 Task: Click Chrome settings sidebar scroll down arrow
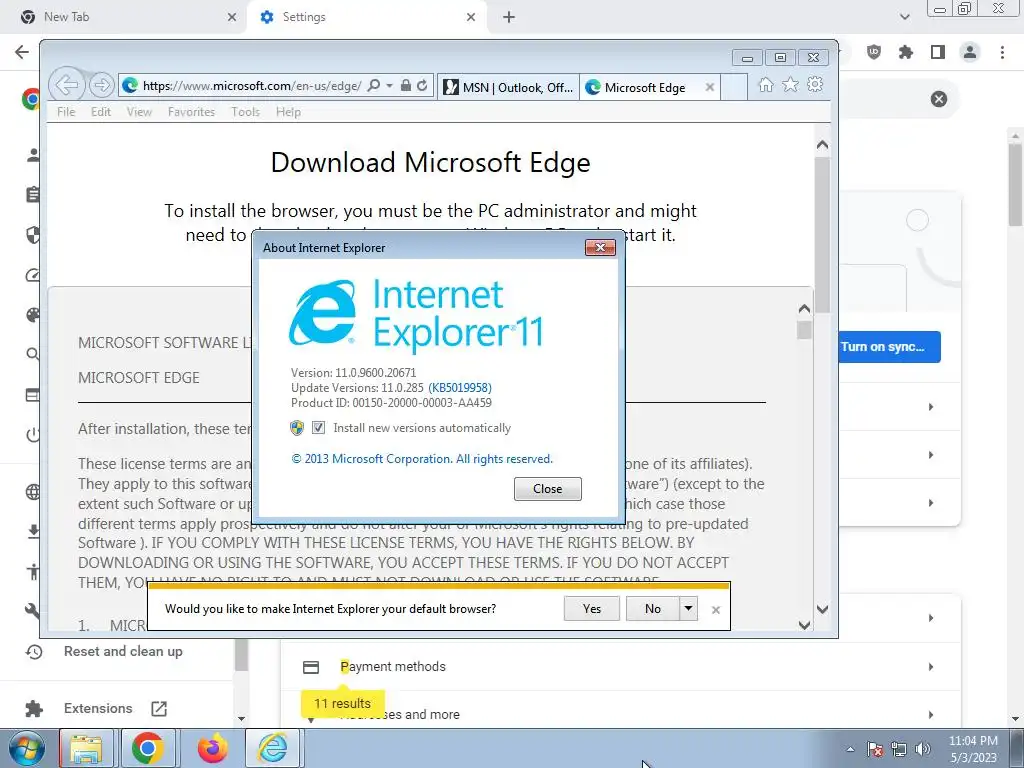click(241, 718)
